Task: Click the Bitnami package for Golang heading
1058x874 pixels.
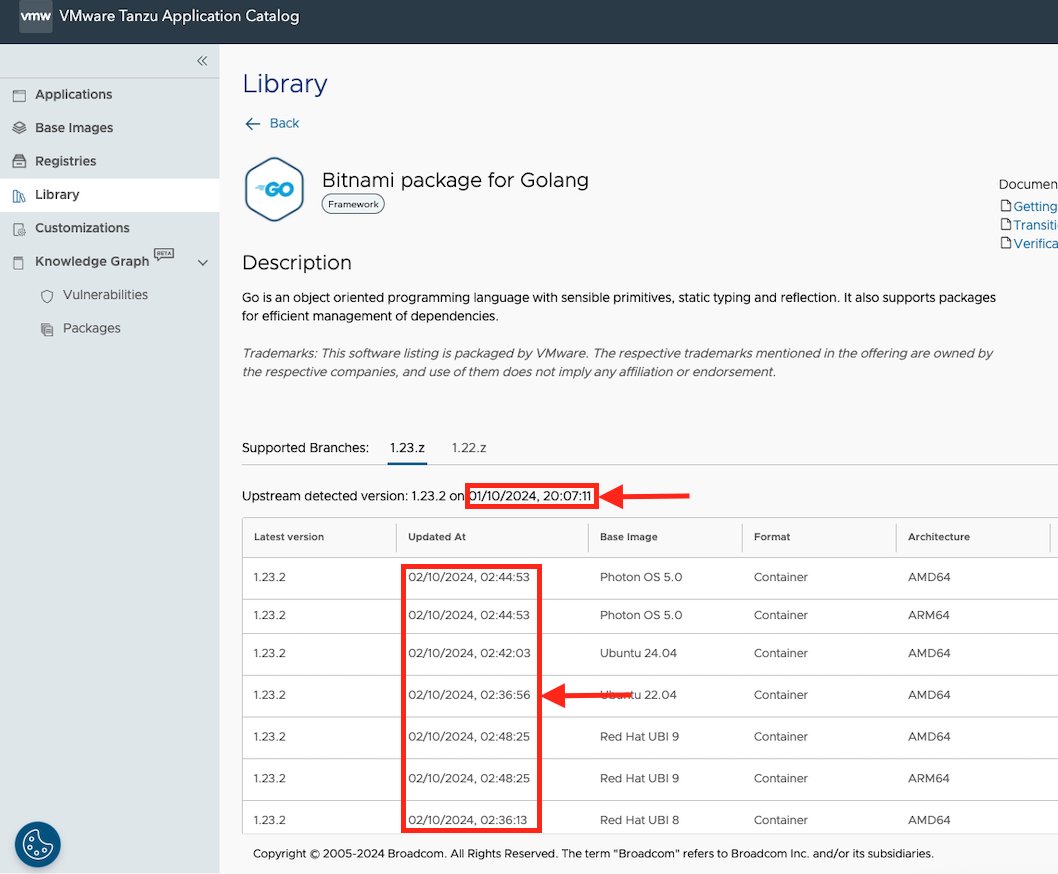Action: coord(455,180)
